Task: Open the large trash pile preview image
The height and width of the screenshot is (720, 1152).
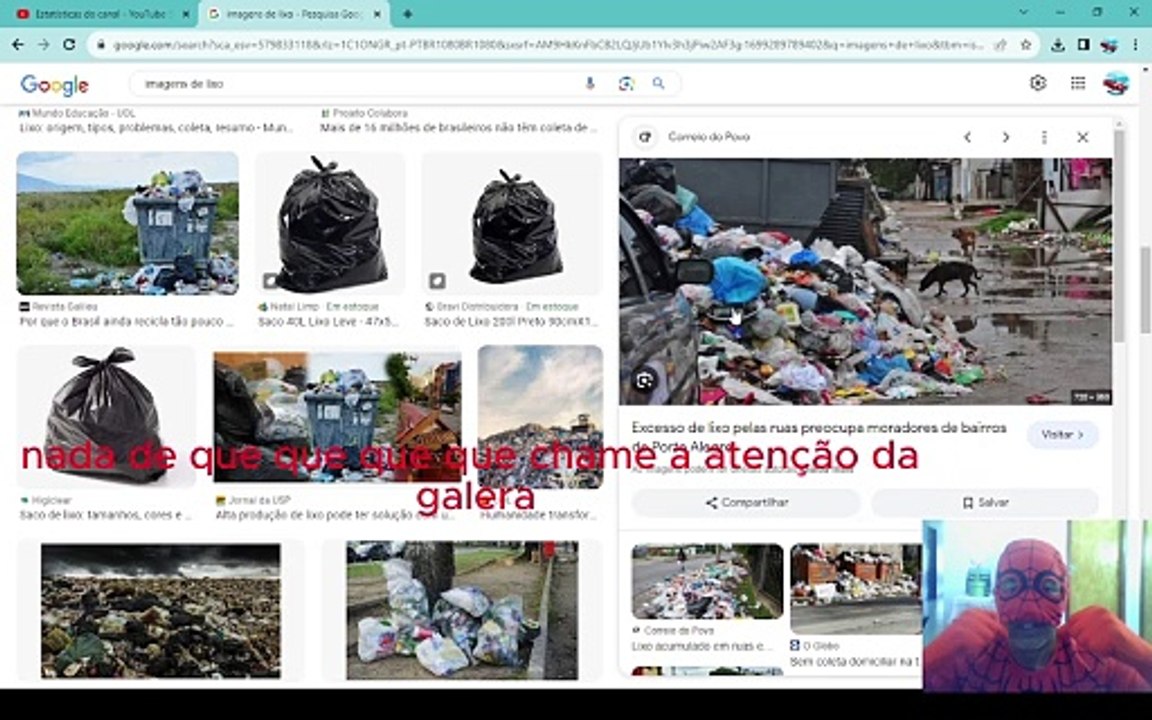Action: pyautogui.click(x=865, y=281)
